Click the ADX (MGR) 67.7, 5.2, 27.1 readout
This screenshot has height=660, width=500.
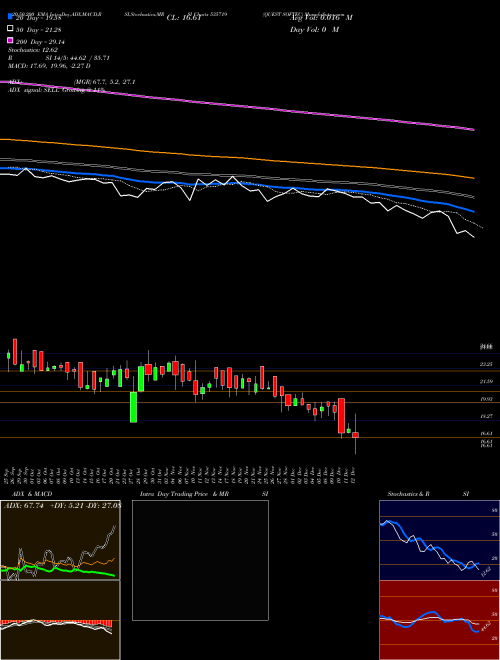(x=72, y=82)
